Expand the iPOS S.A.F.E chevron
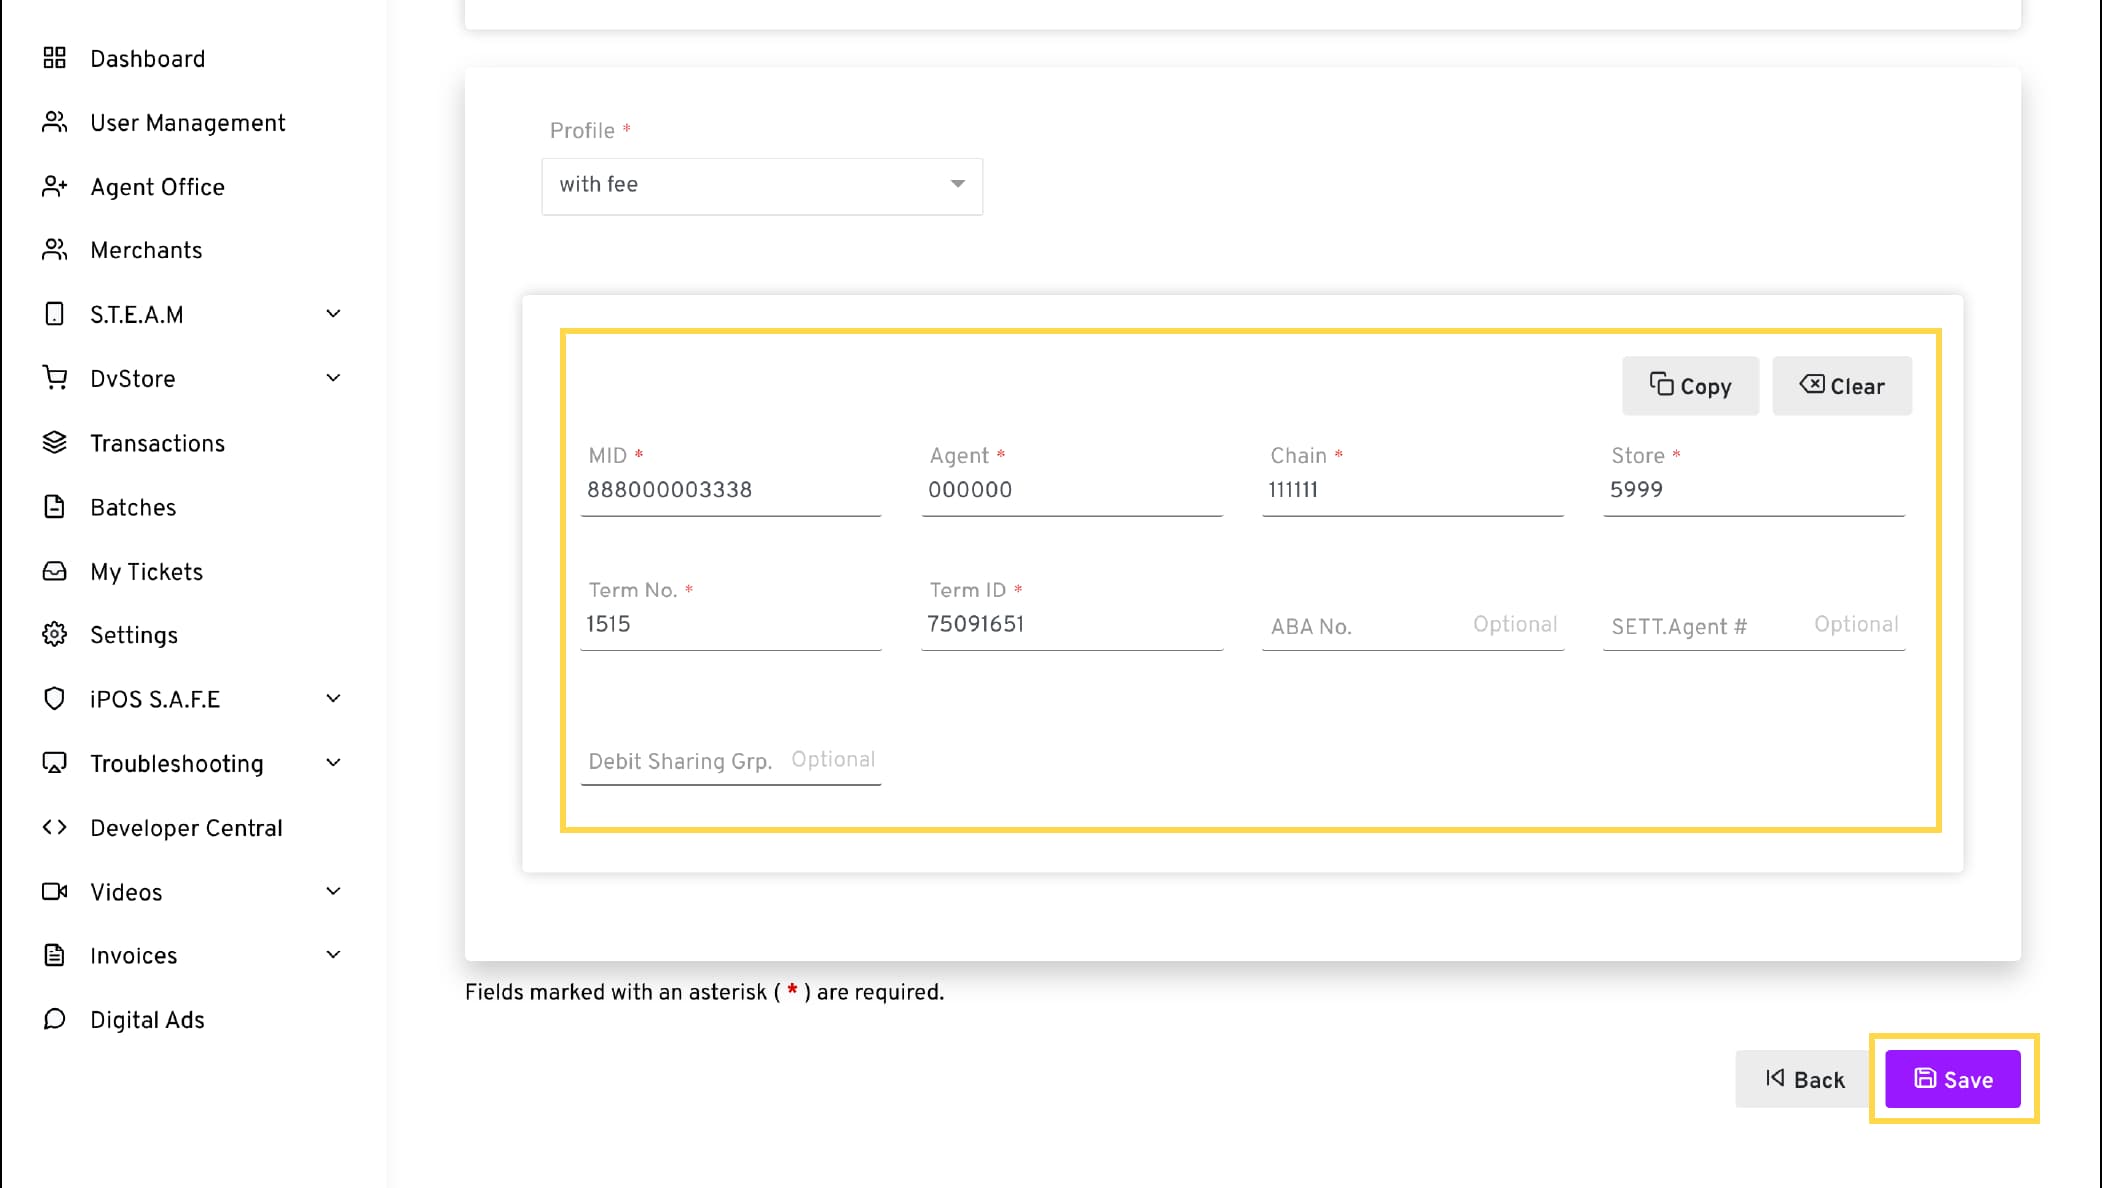 [x=334, y=699]
